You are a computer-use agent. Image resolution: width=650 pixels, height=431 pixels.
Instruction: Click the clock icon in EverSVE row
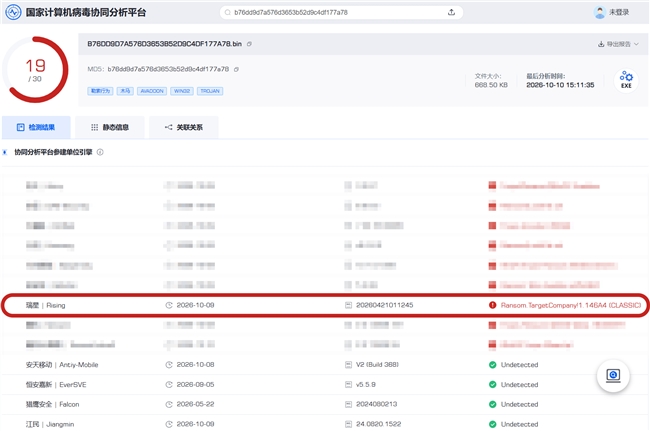pos(169,385)
